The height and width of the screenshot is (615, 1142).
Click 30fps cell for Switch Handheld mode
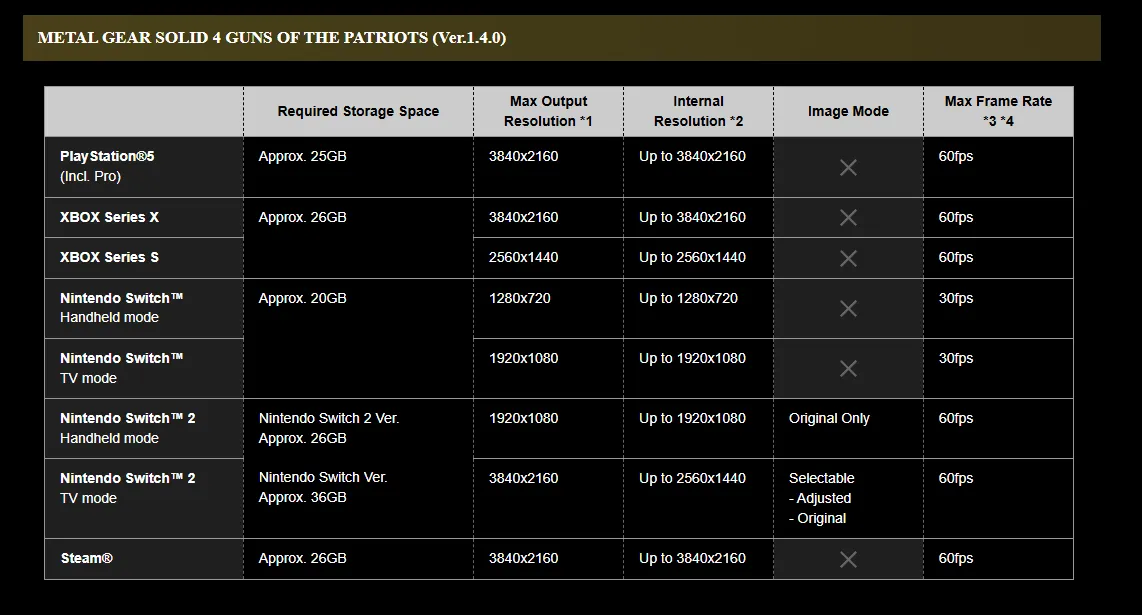pyautogui.click(x=956, y=298)
